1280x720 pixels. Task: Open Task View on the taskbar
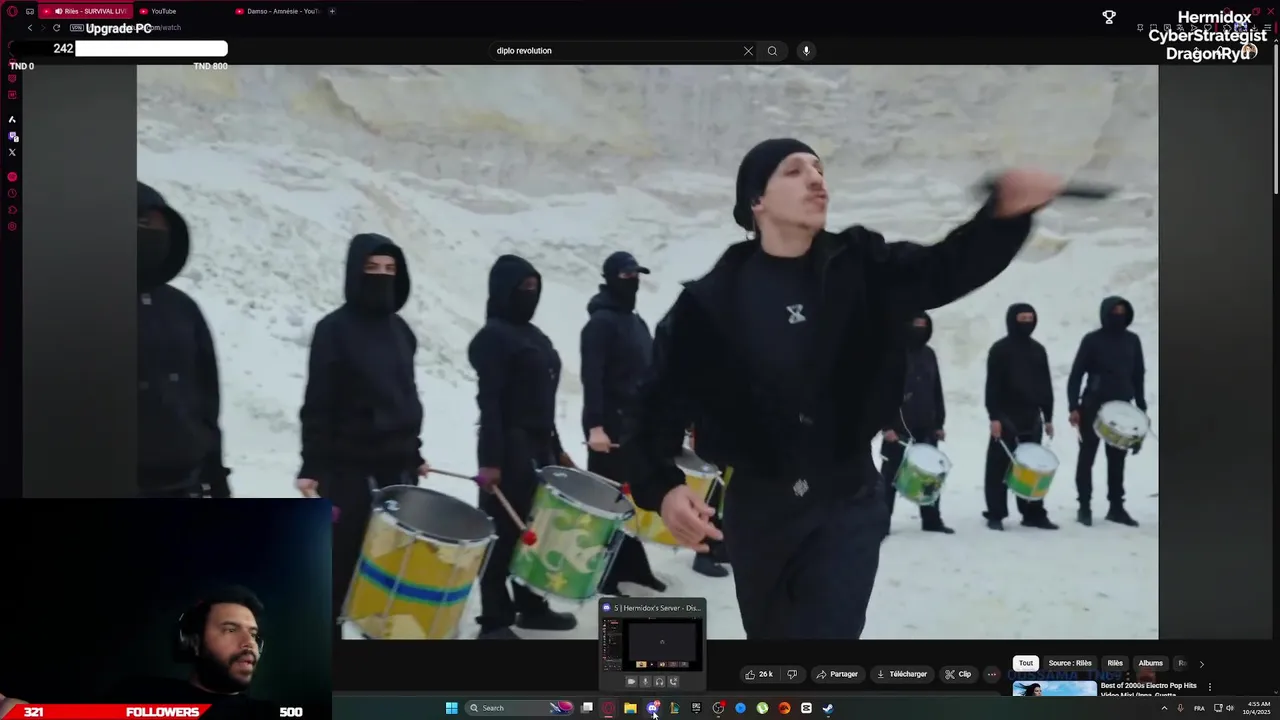(587, 708)
